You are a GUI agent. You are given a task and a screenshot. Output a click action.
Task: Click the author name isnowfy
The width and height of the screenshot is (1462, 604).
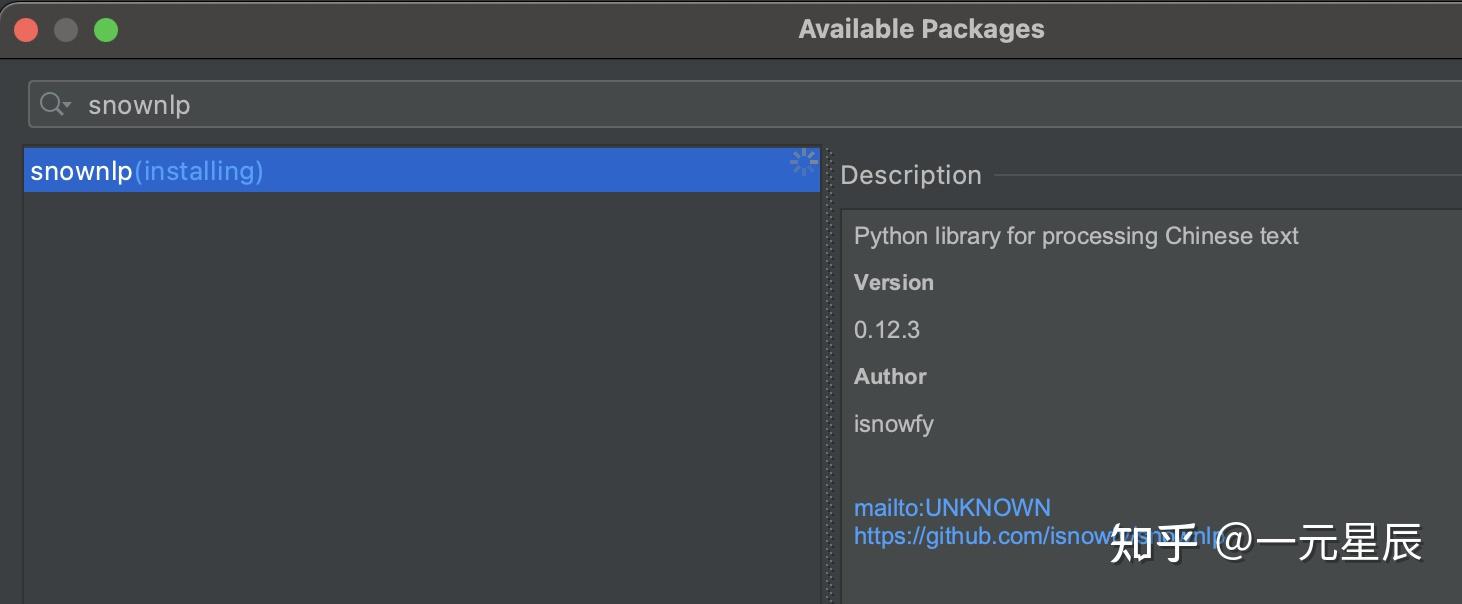tap(894, 423)
